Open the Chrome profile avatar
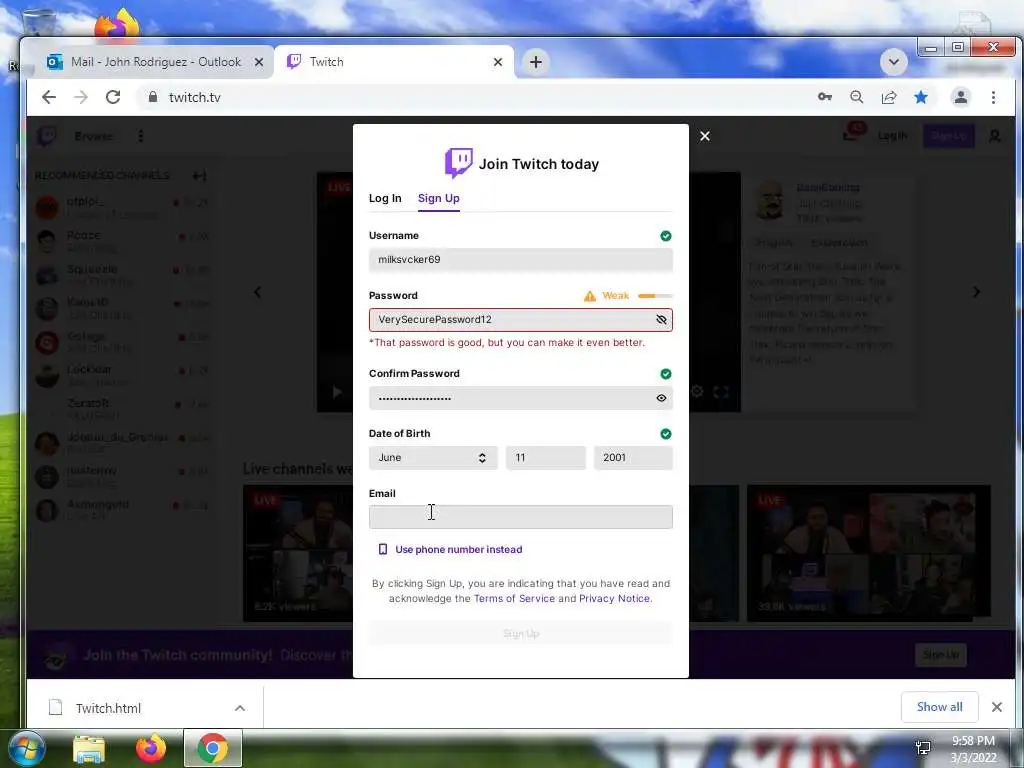Image resolution: width=1024 pixels, height=768 pixels. pyautogui.click(x=961, y=97)
